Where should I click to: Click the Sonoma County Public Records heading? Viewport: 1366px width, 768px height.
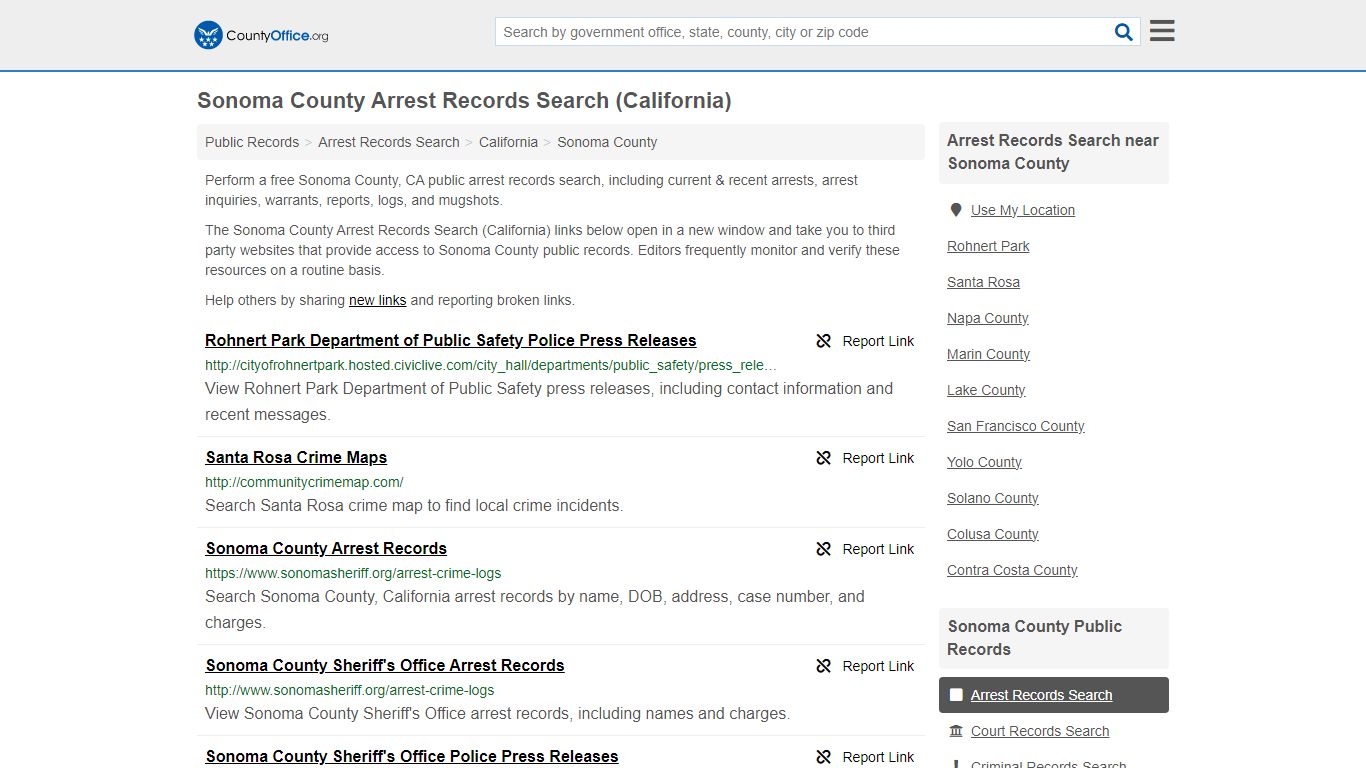pyautogui.click(x=1035, y=638)
